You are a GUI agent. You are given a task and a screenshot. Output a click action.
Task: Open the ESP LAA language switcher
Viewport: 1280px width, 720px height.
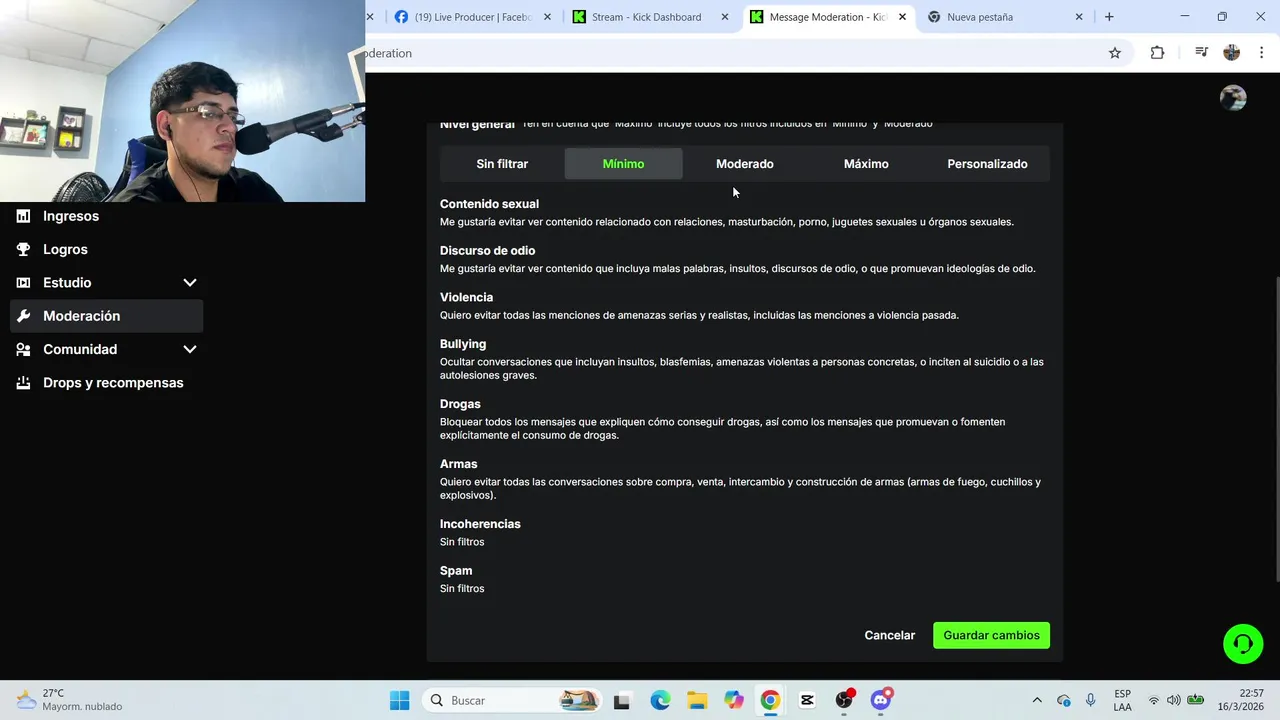[1123, 700]
